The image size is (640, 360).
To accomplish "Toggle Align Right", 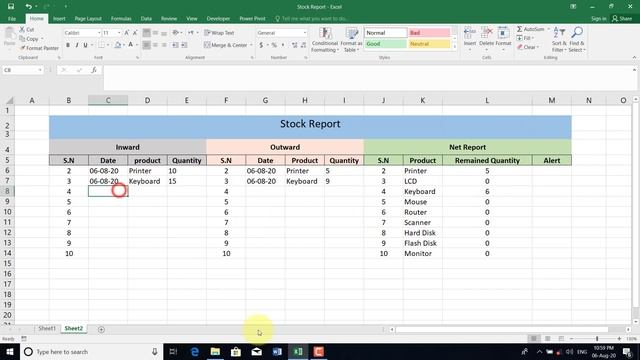I will [x=164, y=45].
